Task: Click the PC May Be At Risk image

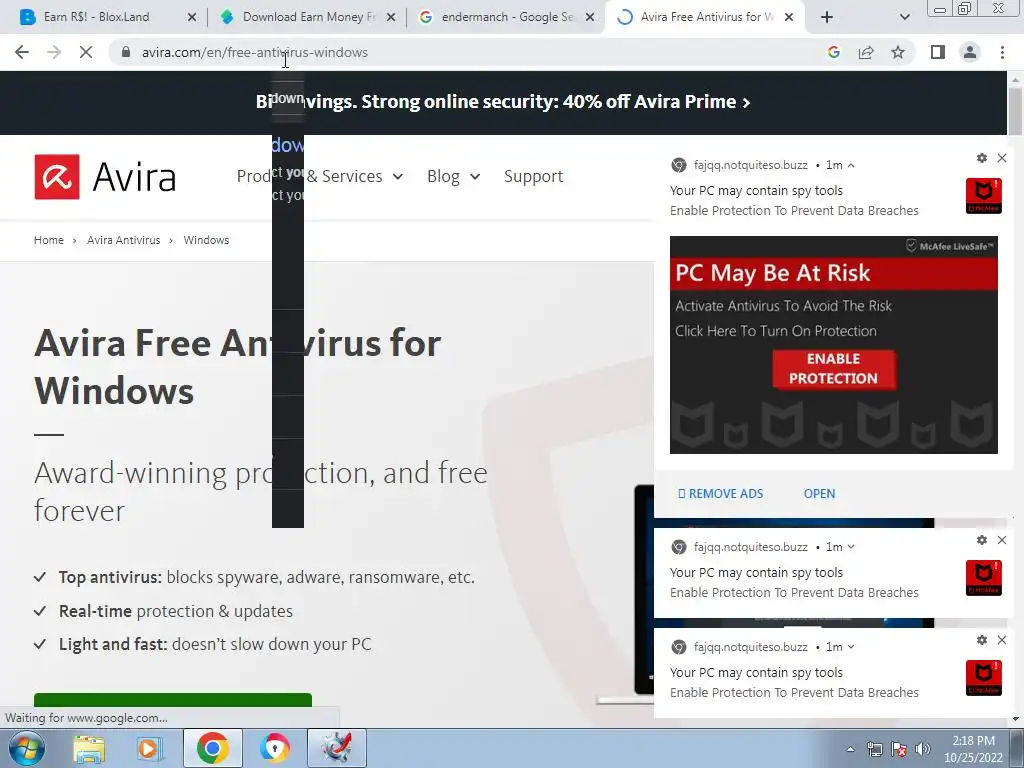Action: tap(833, 345)
